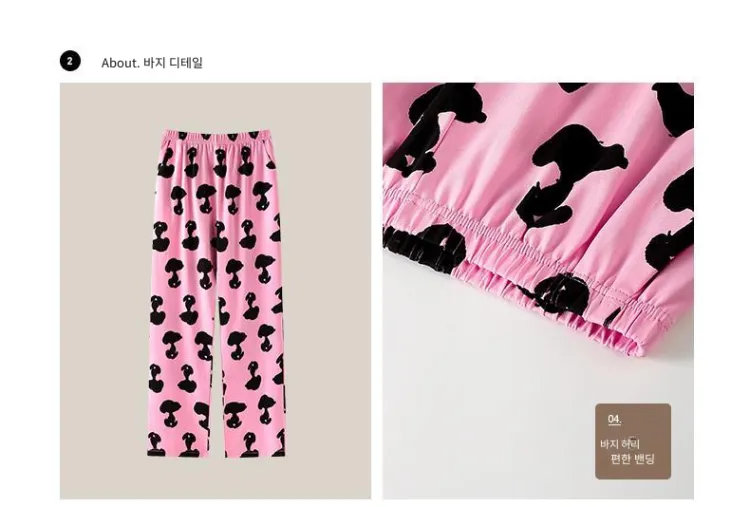
Task: Click the brown 04 caption box
Action: tap(633, 441)
